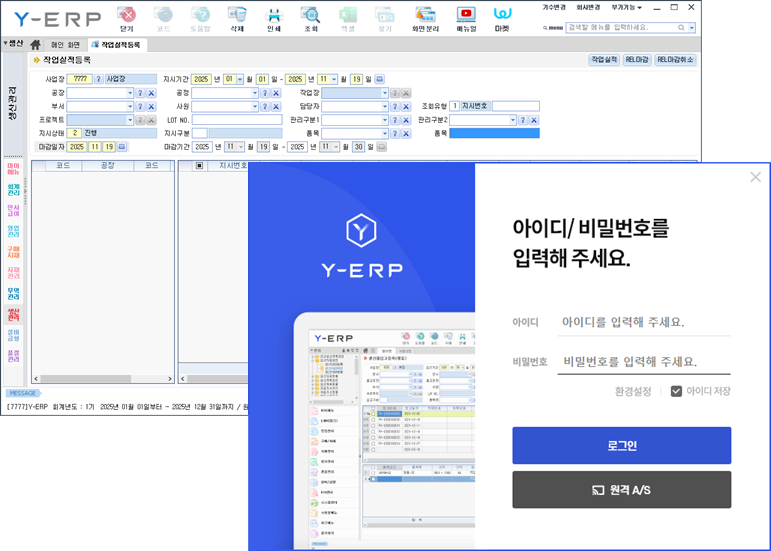The image size is (771, 551).
Task: Click the 삭제 (delete) toolbar icon
Action: tap(237, 18)
